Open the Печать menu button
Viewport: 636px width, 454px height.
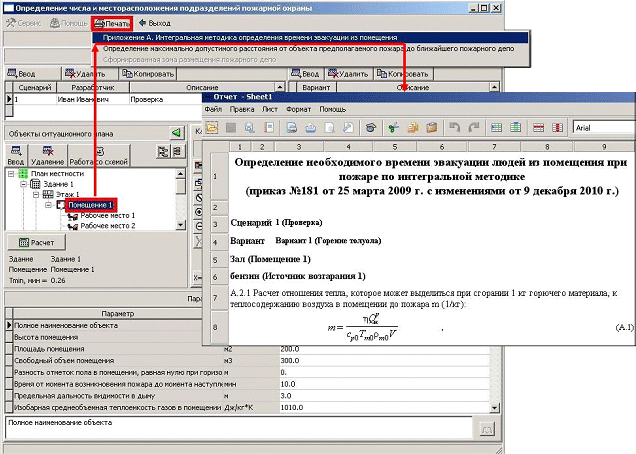[111, 22]
